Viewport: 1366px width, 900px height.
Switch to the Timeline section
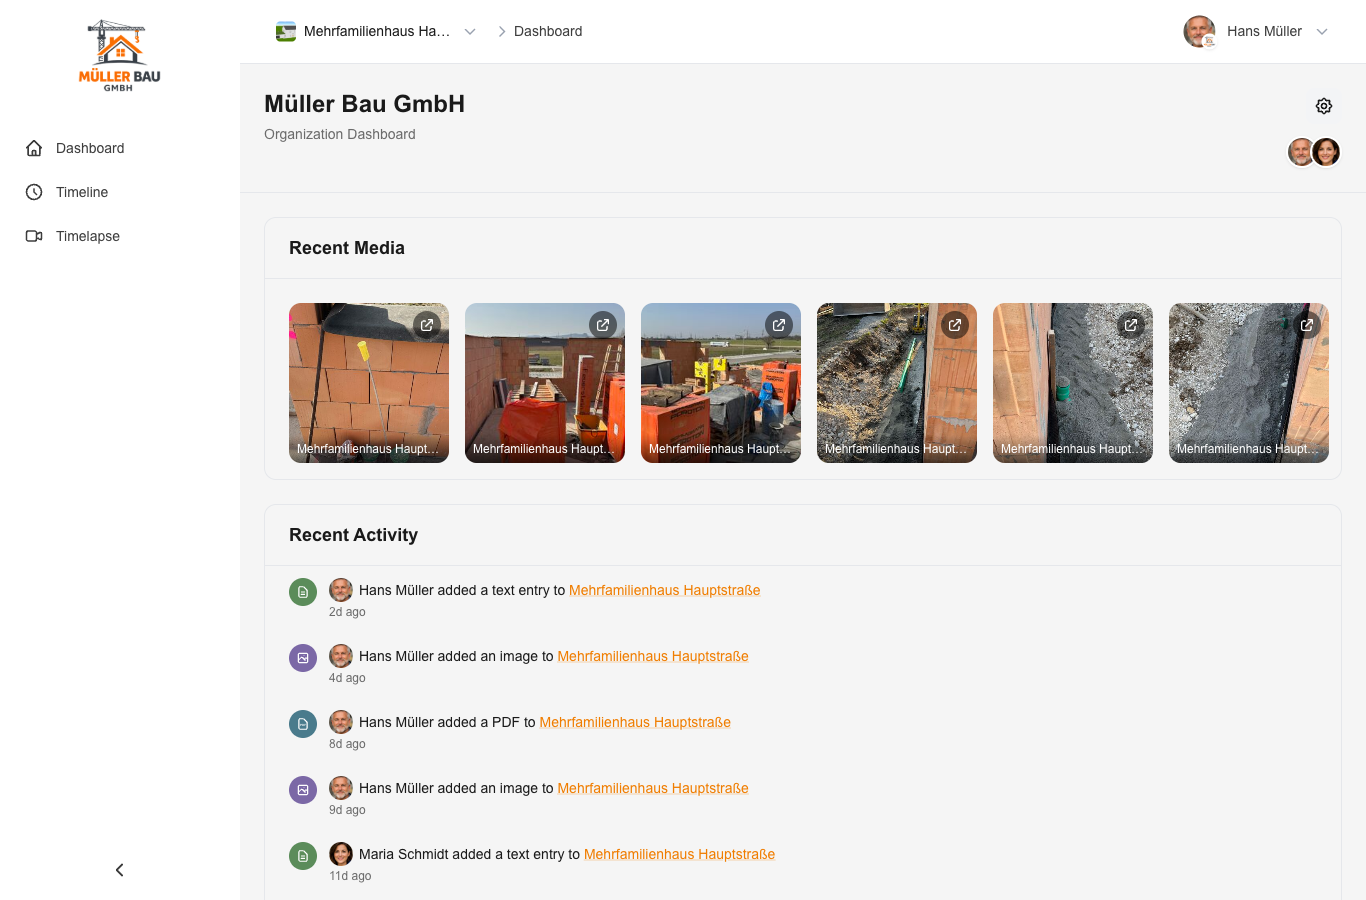tap(82, 192)
